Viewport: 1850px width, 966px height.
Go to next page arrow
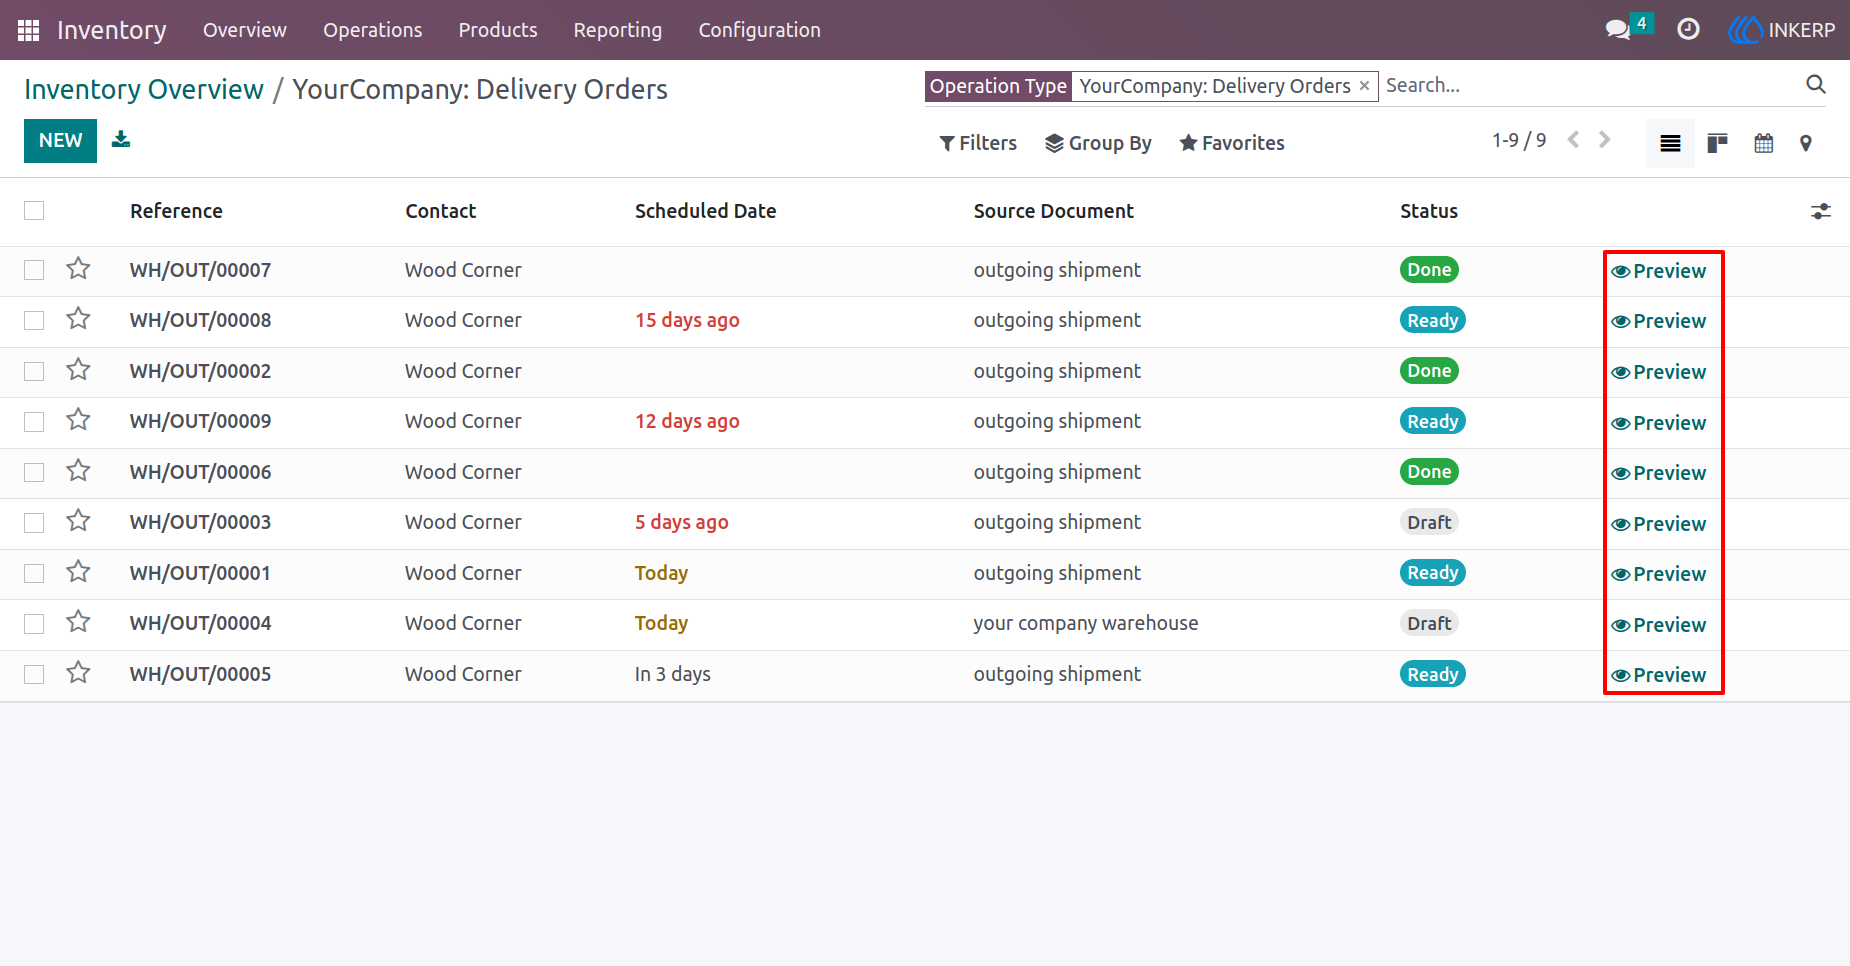point(1605,140)
